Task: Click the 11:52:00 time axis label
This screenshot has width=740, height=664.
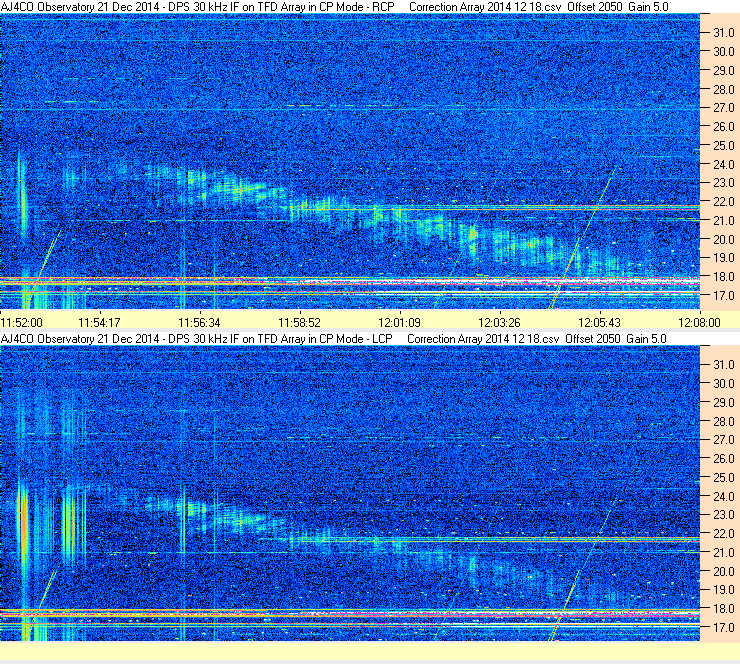Action: coord(22,323)
